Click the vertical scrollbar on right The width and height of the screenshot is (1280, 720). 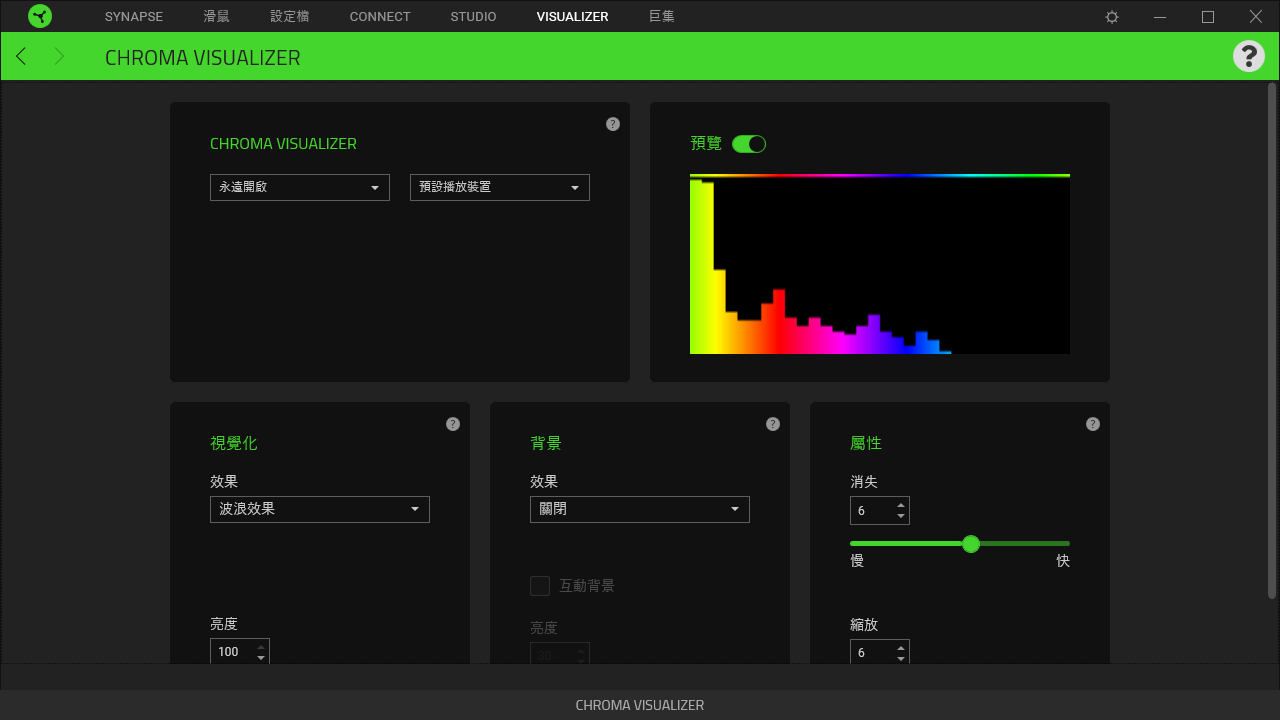1272,340
